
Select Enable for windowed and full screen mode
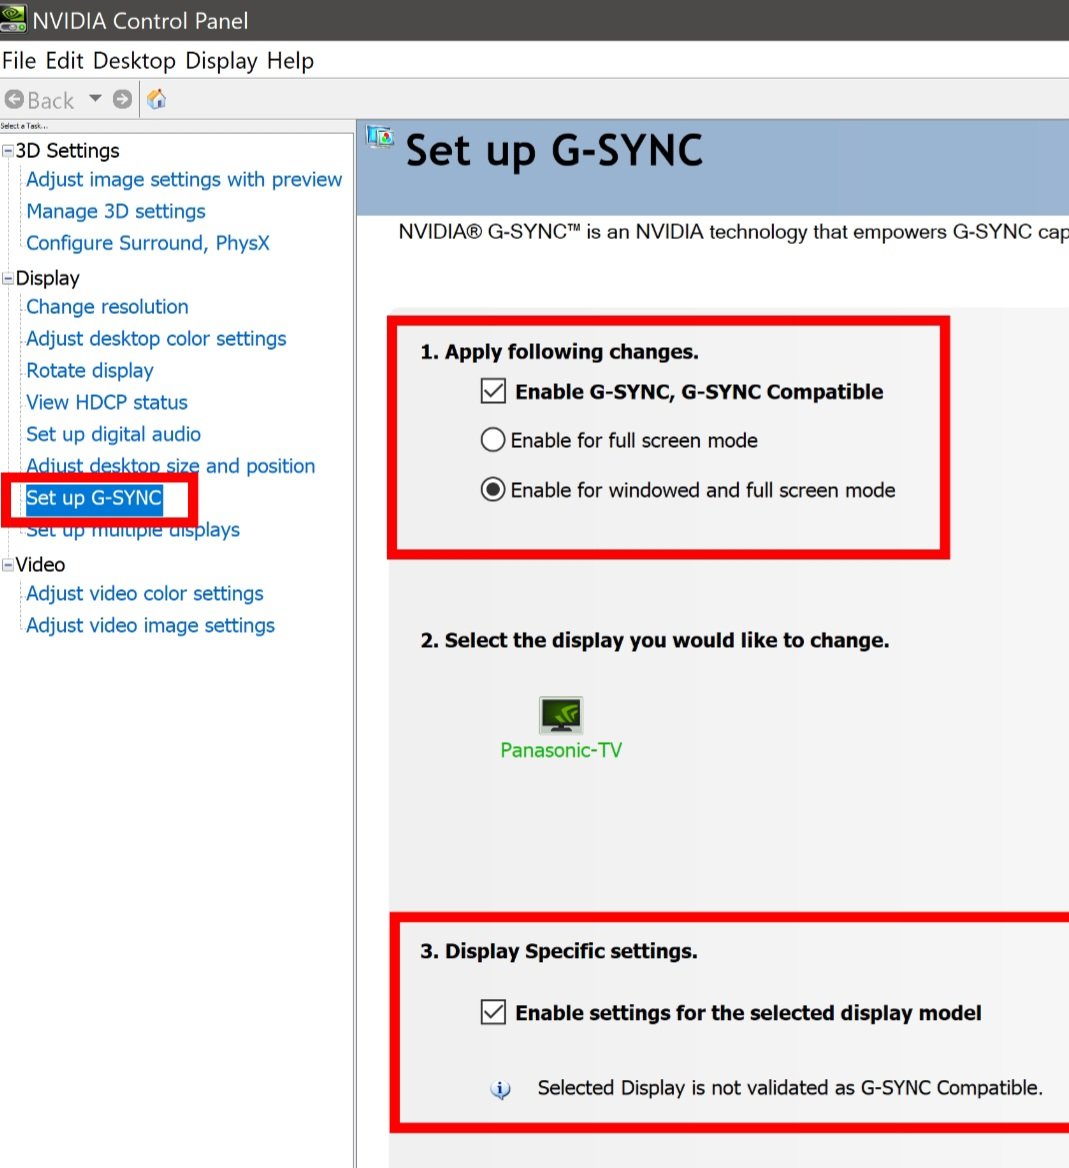(x=492, y=490)
